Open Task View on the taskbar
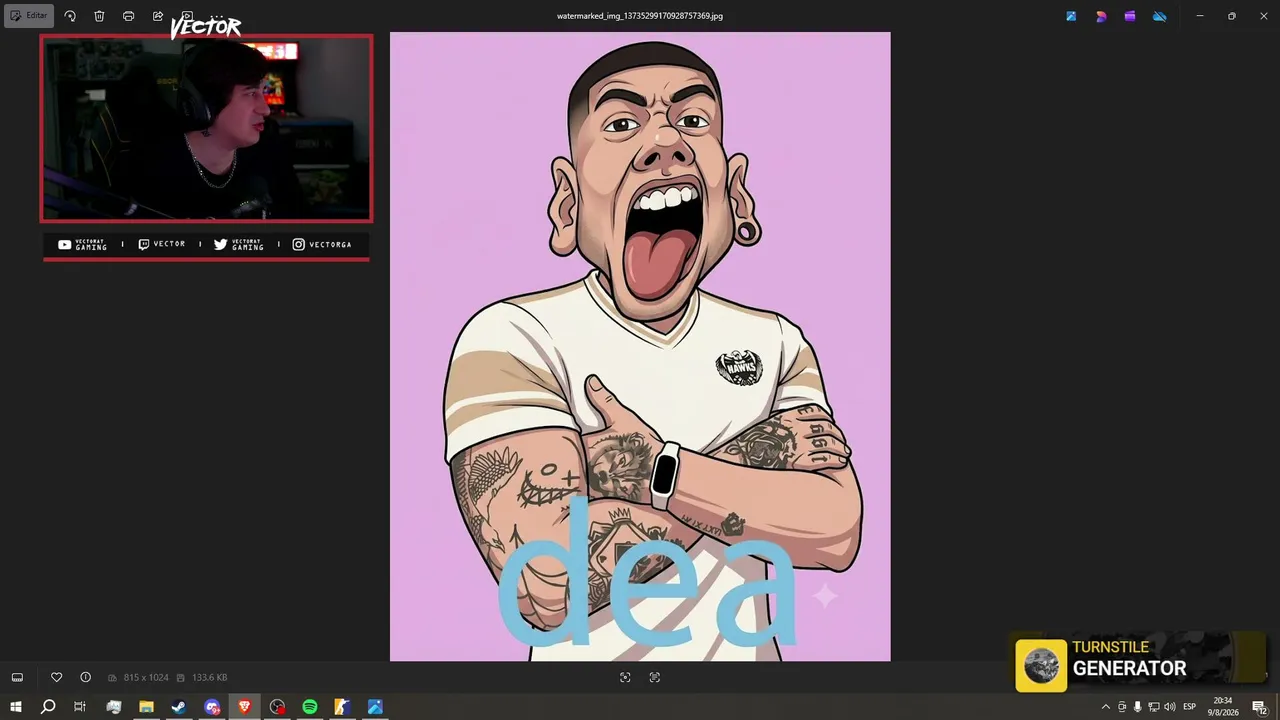Screen dimensions: 1280x720 [80, 707]
